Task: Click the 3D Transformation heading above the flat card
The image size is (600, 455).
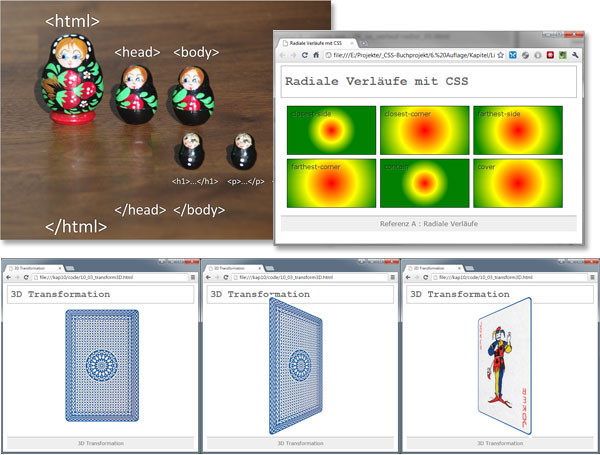Action: (60, 294)
